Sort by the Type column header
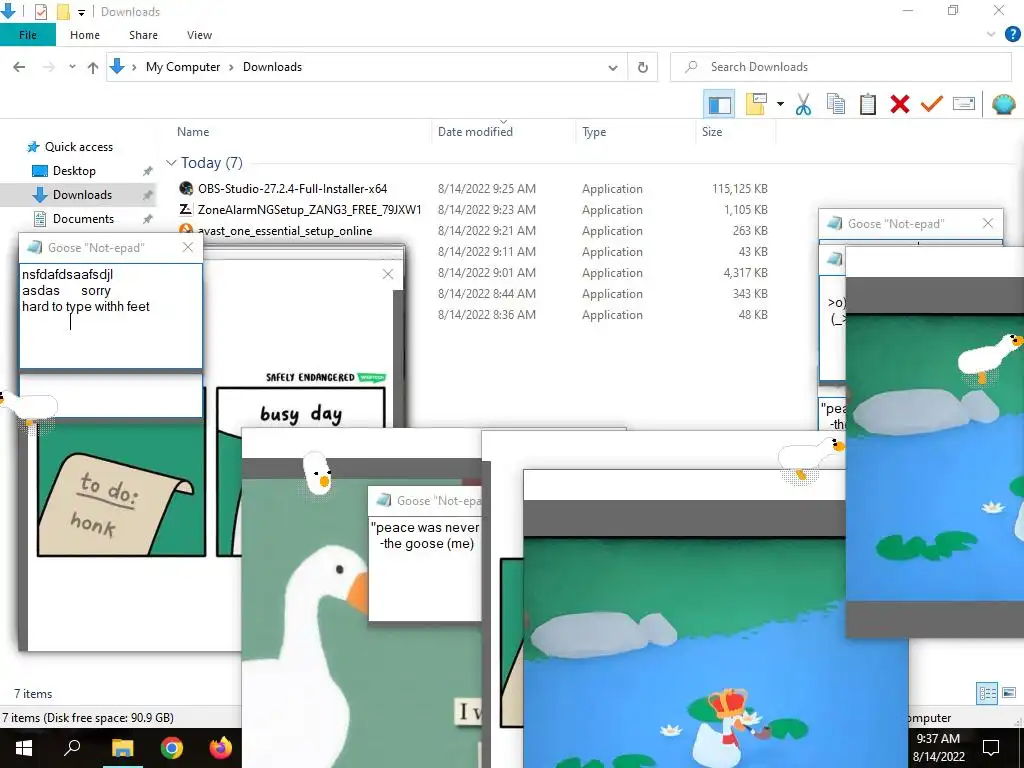This screenshot has height=768, width=1024. coord(594,132)
